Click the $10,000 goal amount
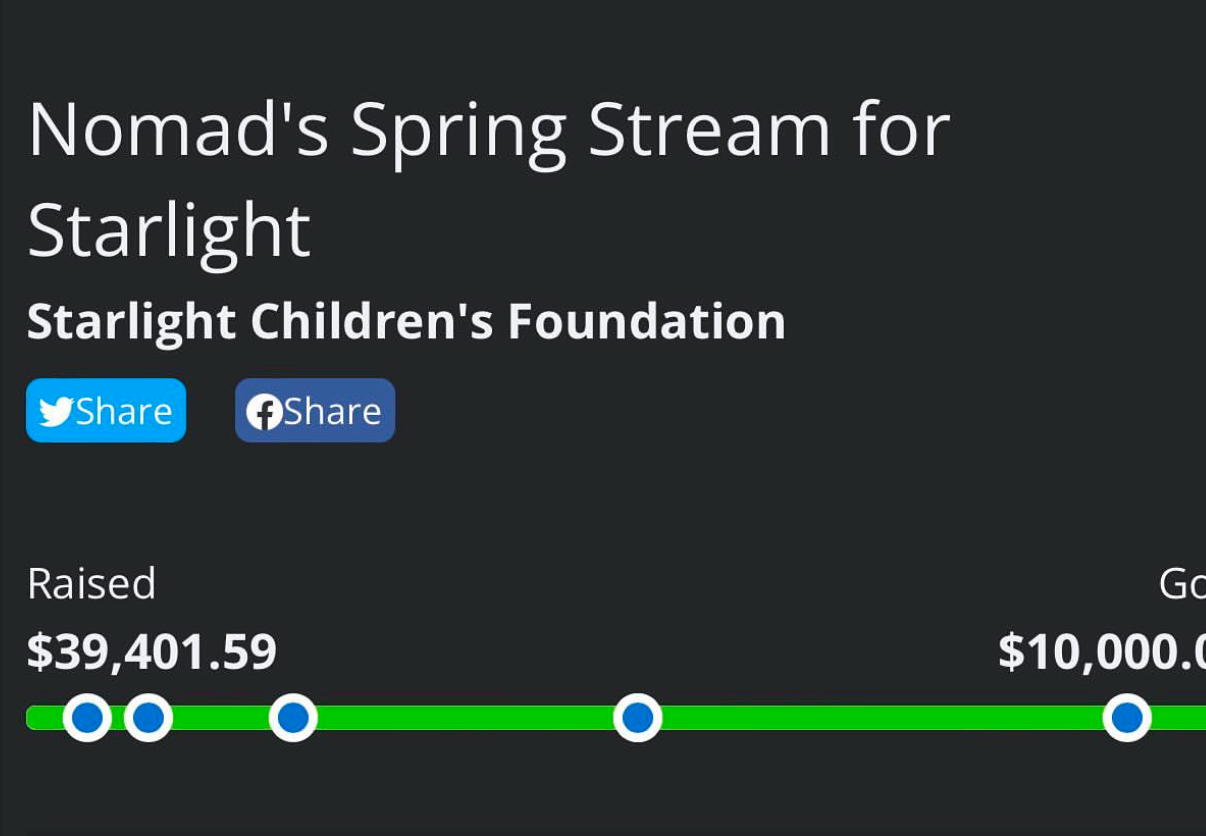Image resolution: width=1206 pixels, height=836 pixels. 1100,652
